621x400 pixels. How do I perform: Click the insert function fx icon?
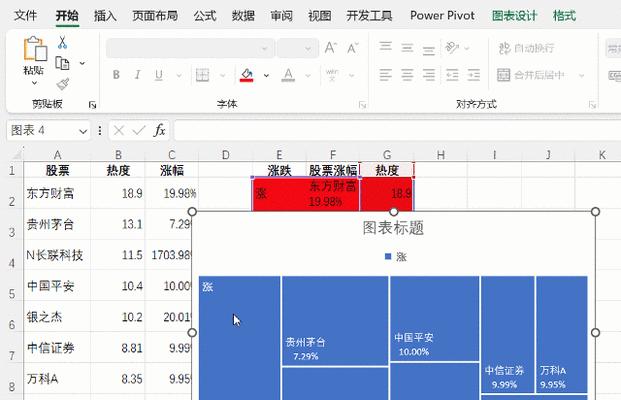click(159, 130)
